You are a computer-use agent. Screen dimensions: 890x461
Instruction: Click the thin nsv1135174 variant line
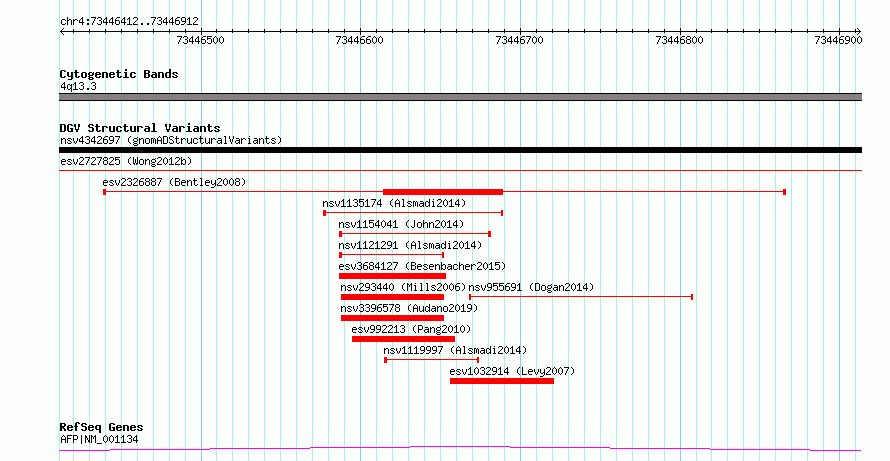[x=413, y=213]
